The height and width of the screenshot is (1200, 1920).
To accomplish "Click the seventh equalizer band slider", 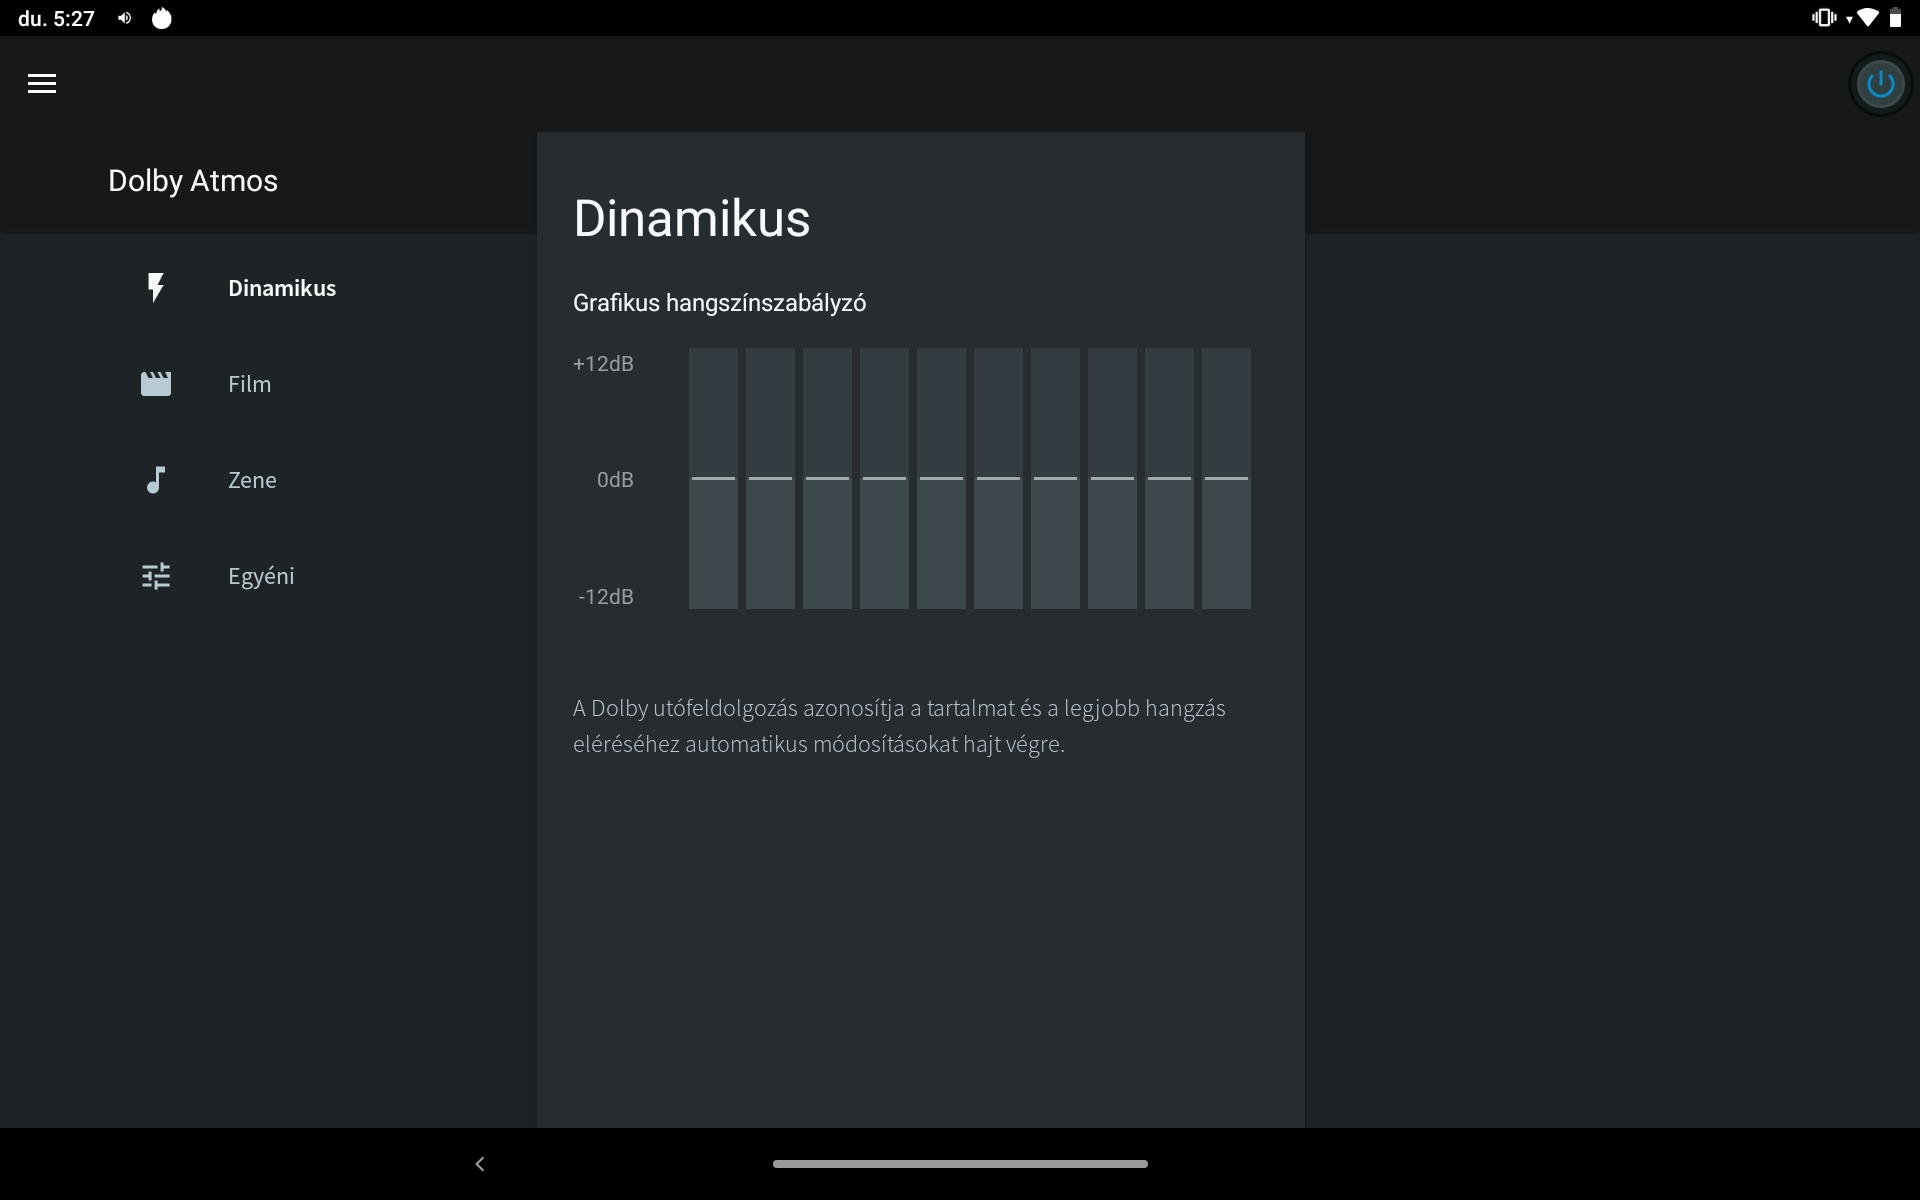I will [x=1055, y=478].
